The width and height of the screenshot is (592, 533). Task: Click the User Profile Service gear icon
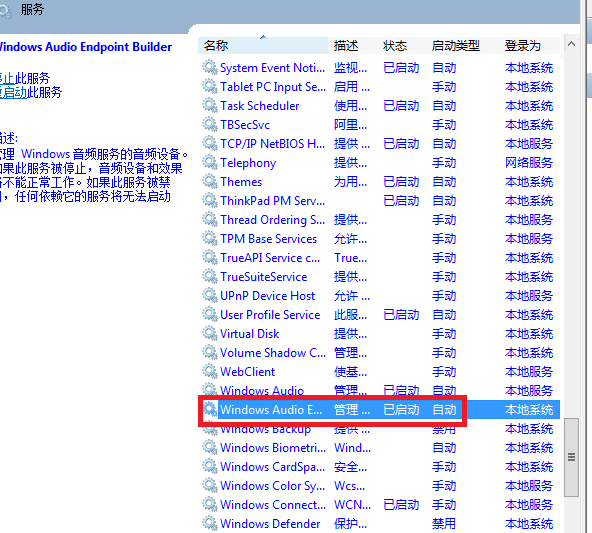point(210,314)
